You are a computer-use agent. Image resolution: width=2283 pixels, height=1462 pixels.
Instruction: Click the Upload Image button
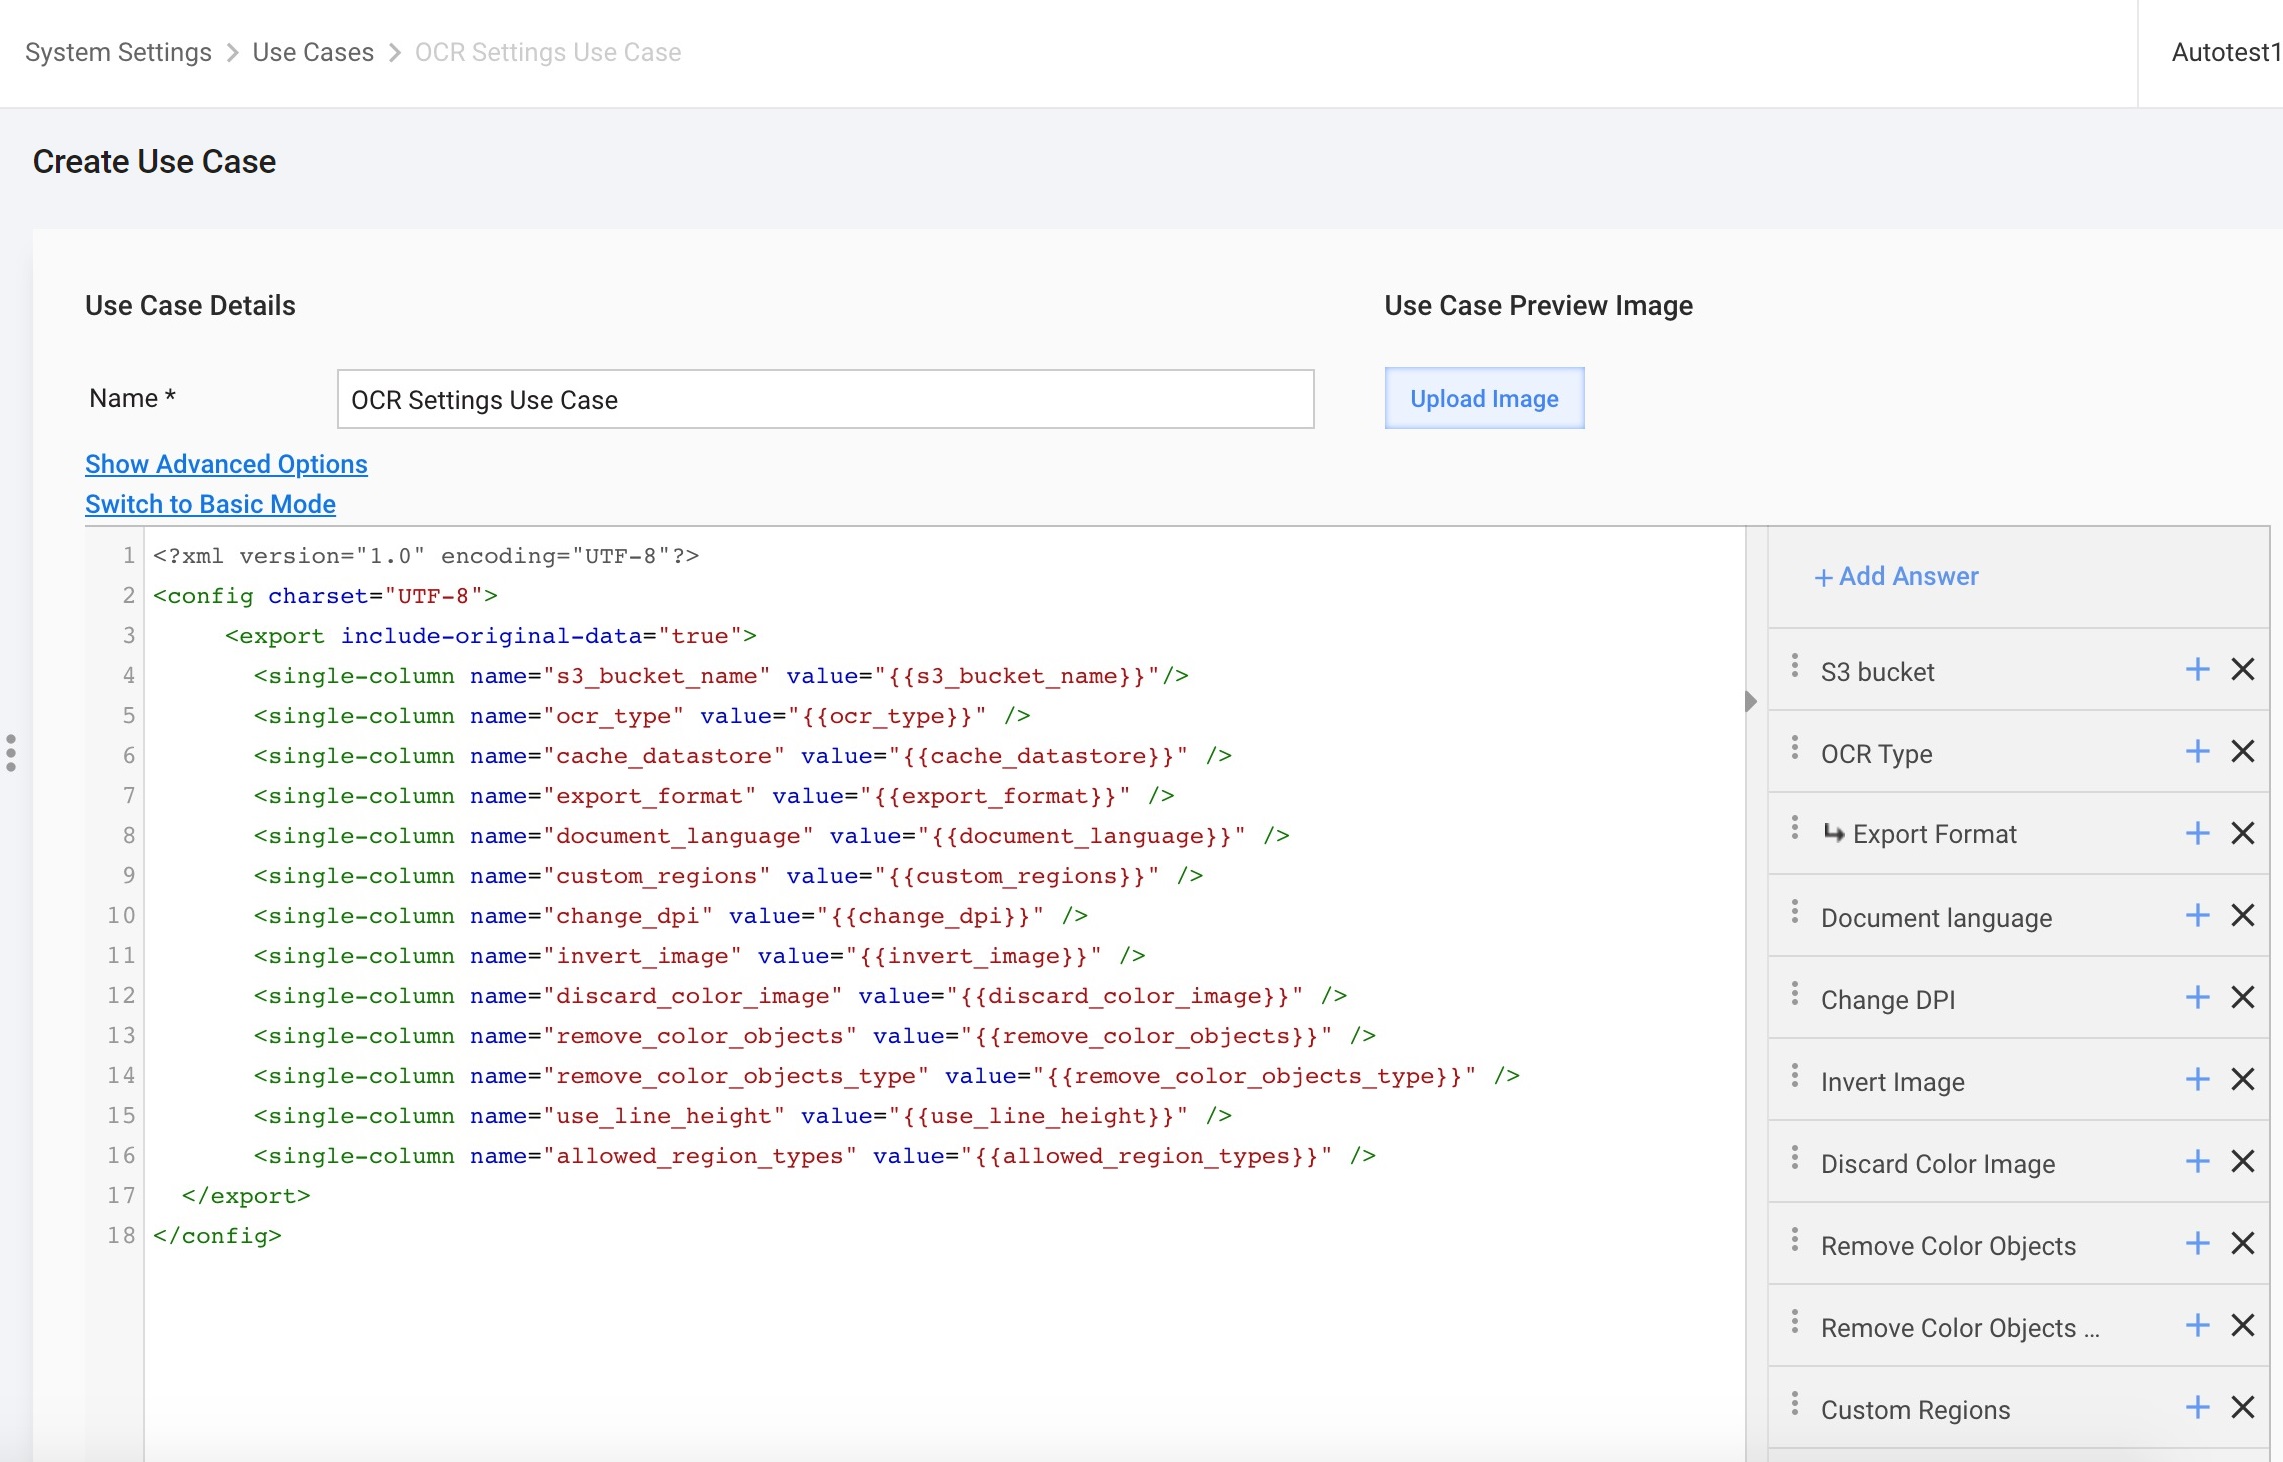coord(1484,398)
